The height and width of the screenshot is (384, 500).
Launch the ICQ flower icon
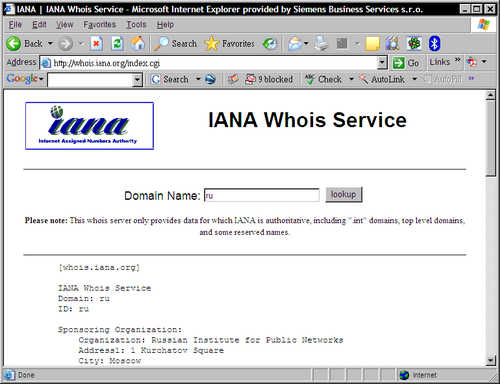click(x=414, y=44)
